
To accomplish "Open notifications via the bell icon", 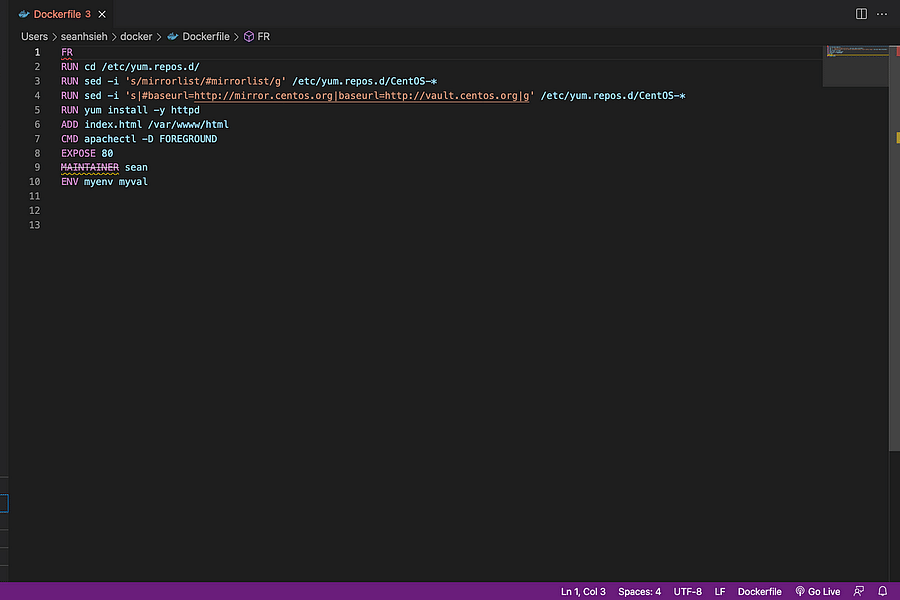I will pyautogui.click(x=882, y=591).
